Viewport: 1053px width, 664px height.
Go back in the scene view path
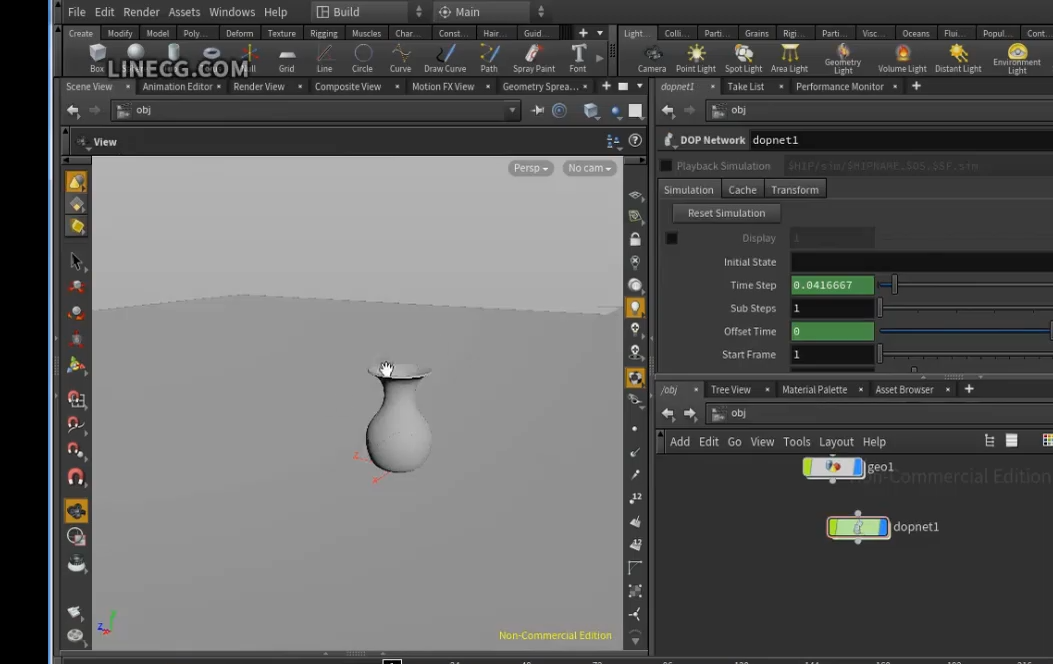click(73, 110)
